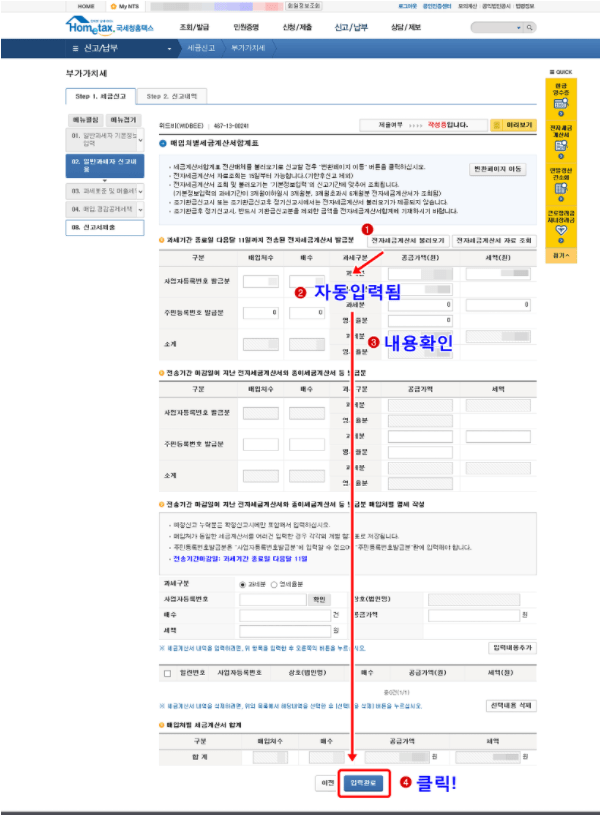Open the 신고/납부 top menu

click(x=351, y=27)
